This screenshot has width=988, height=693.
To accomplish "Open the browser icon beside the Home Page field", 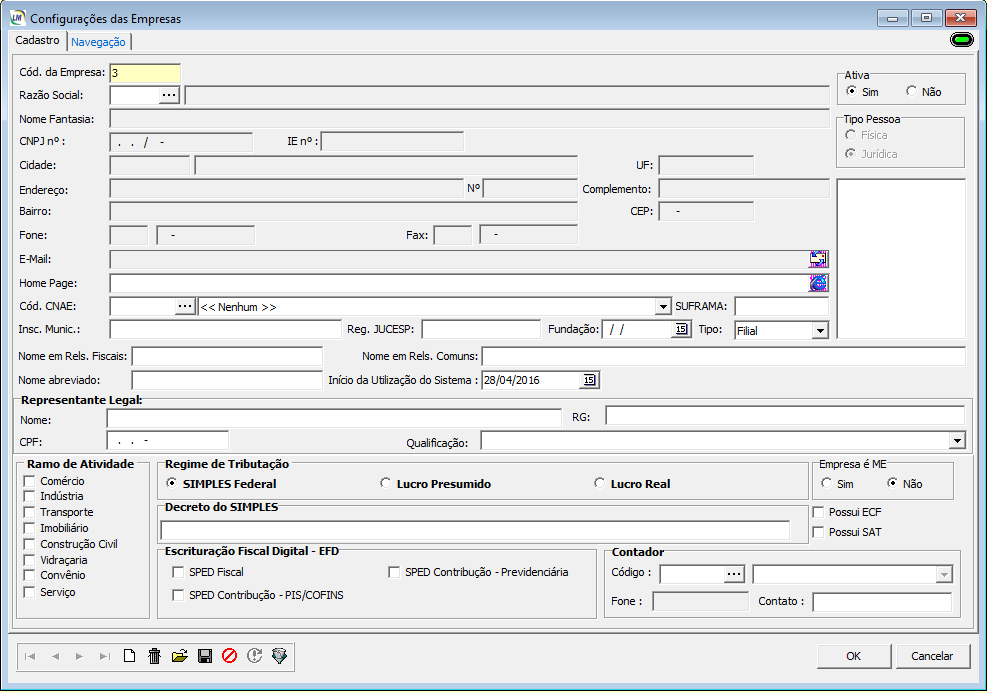I will tap(819, 284).
